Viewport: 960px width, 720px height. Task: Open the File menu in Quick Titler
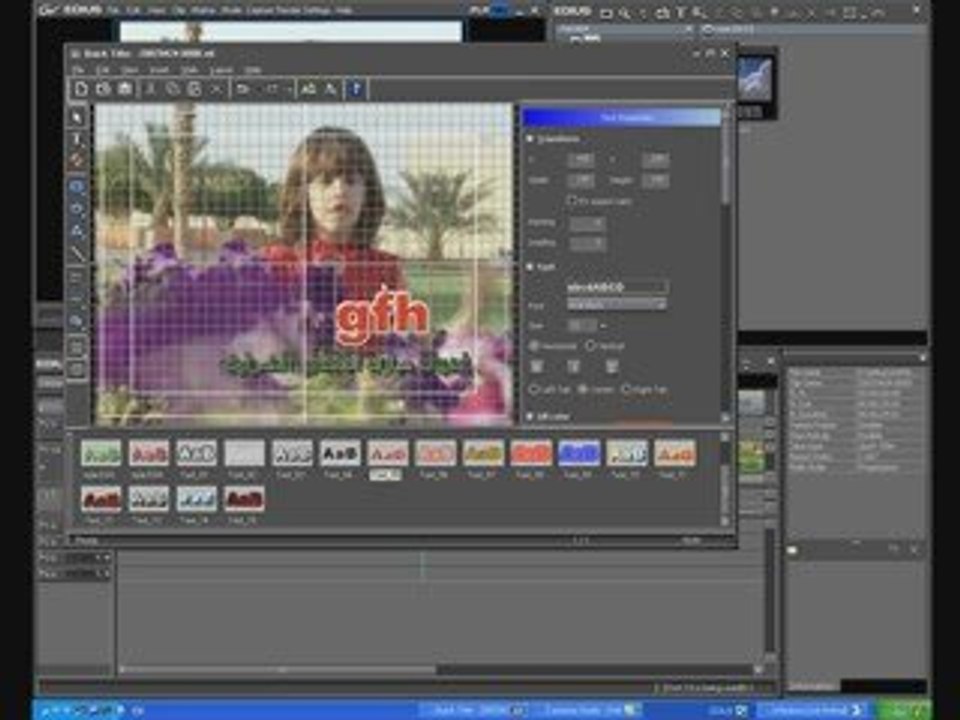point(78,70)
